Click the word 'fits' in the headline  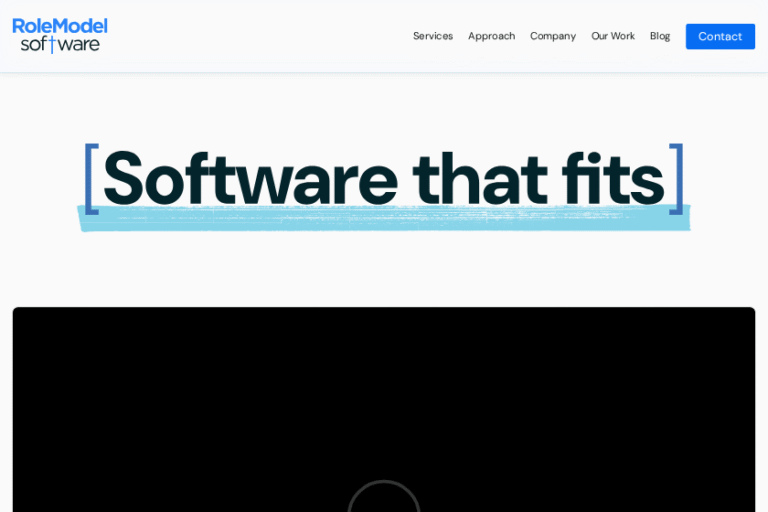point(612,179)
